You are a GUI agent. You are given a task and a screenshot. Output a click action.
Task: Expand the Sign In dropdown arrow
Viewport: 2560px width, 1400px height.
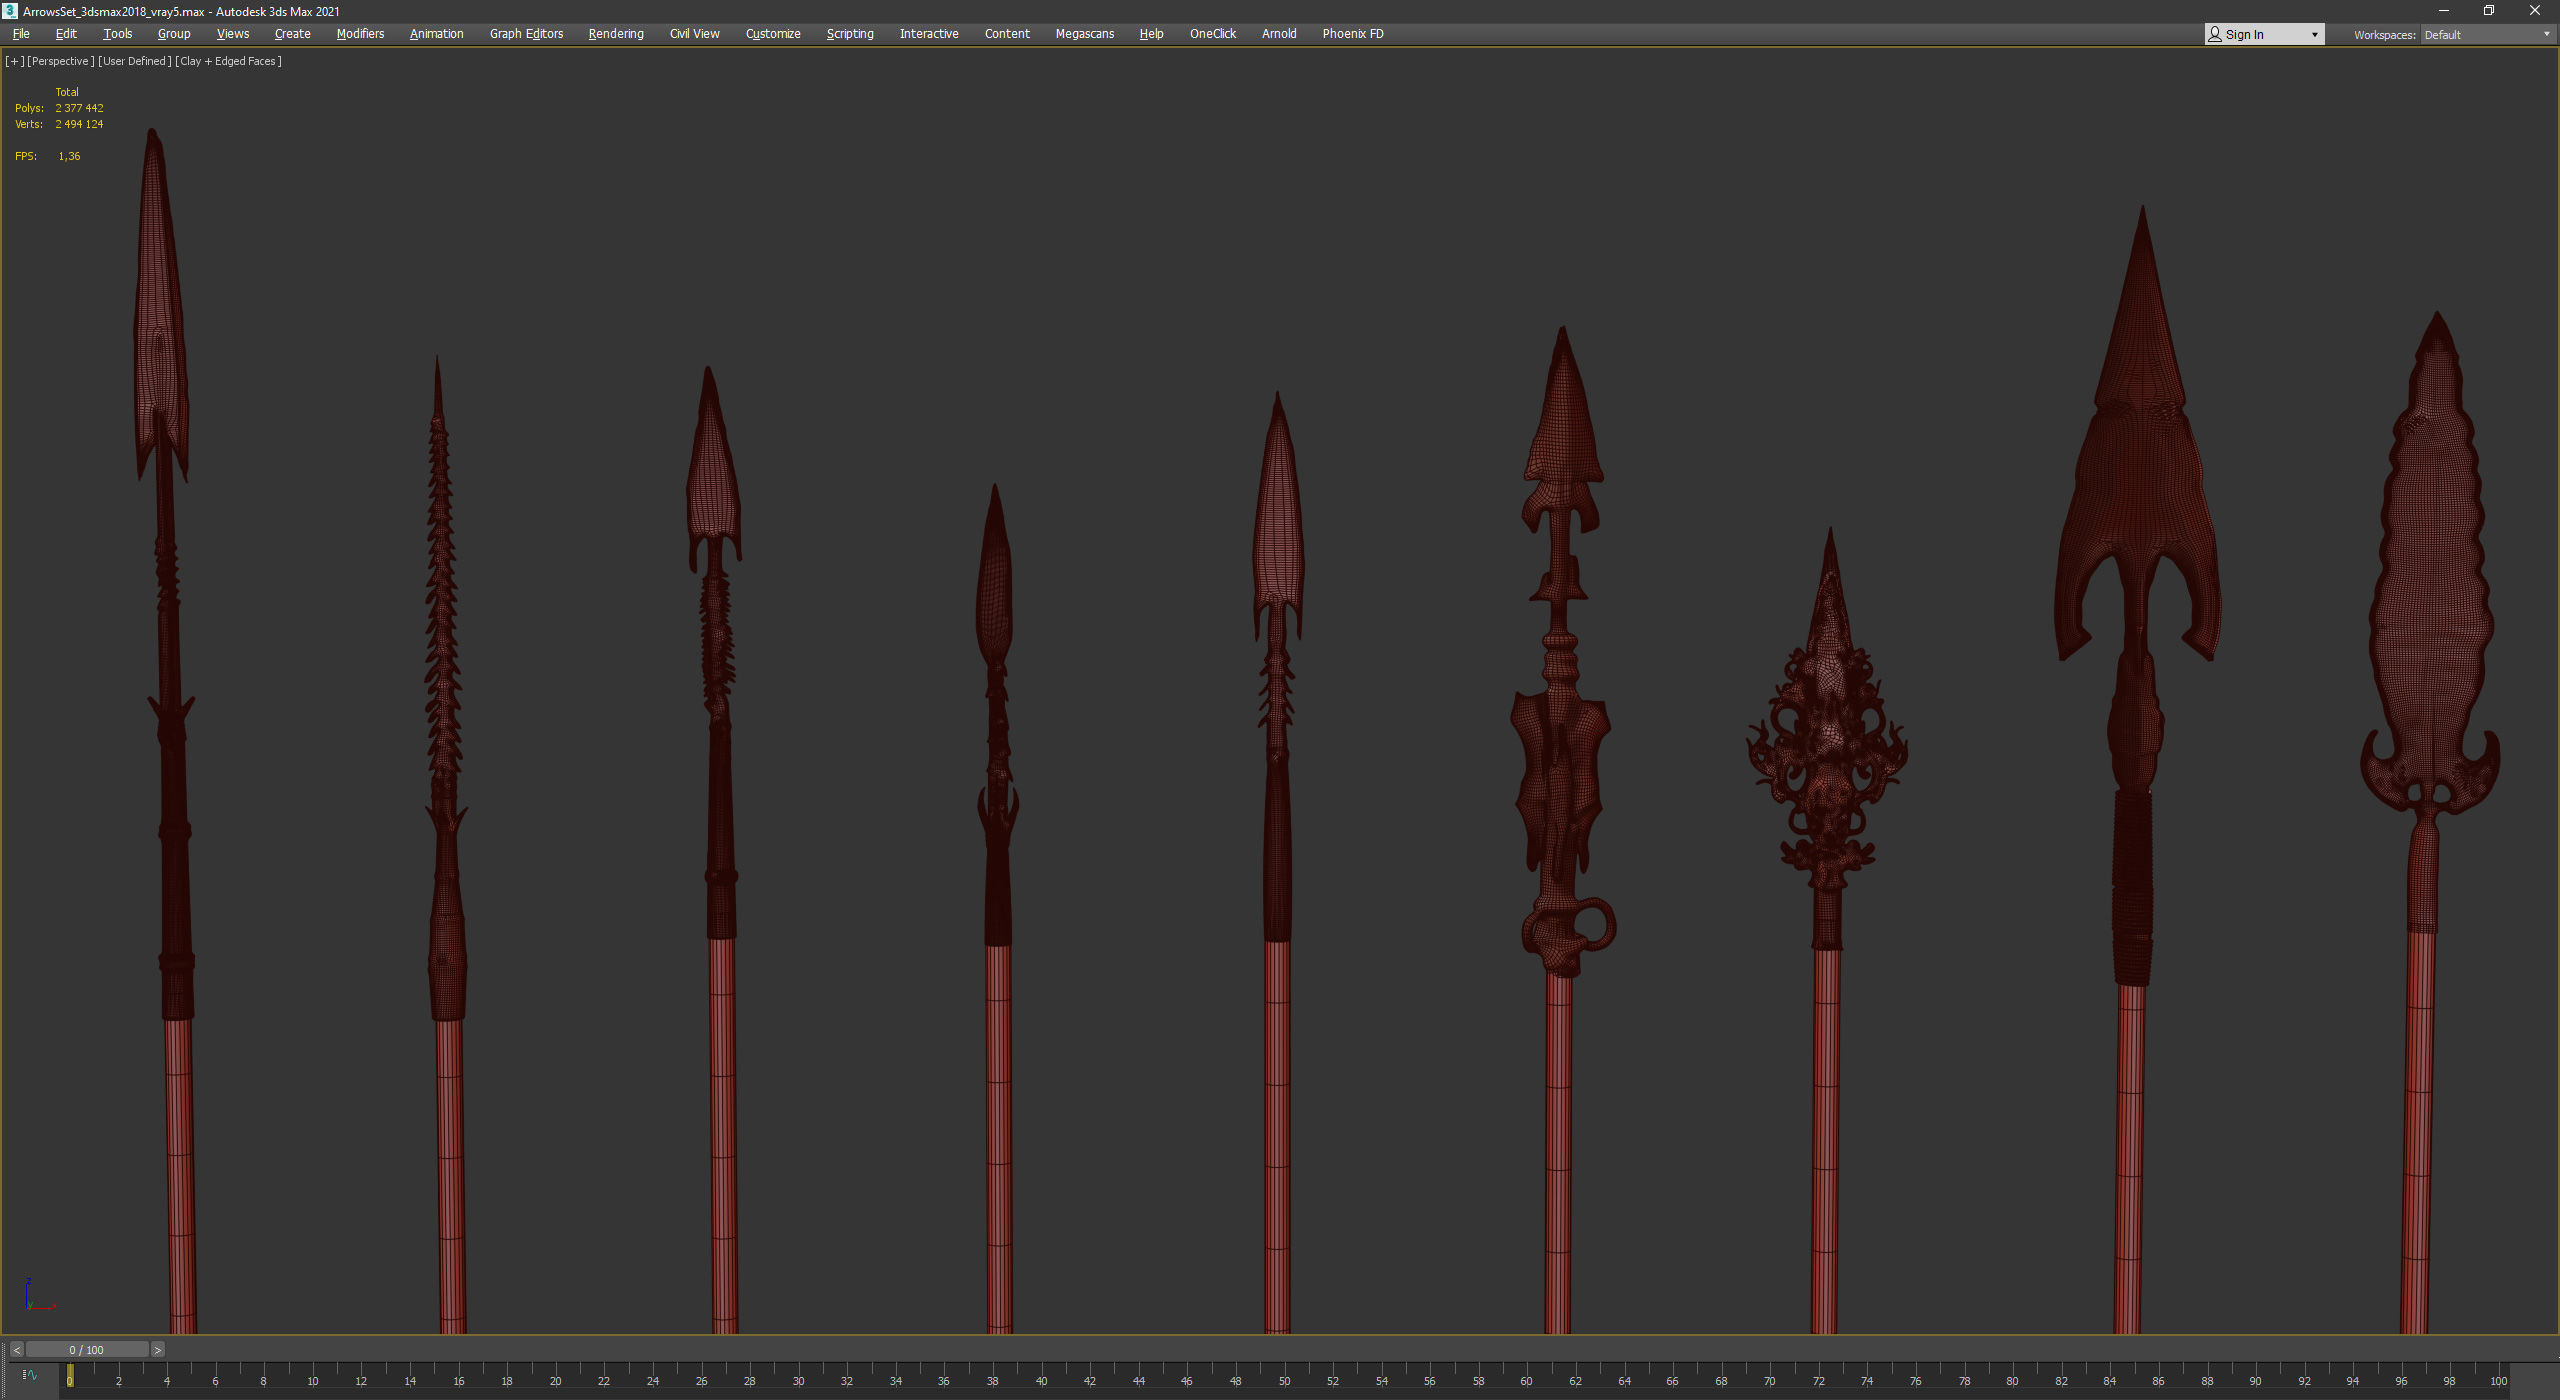[x=2314, y=35]
